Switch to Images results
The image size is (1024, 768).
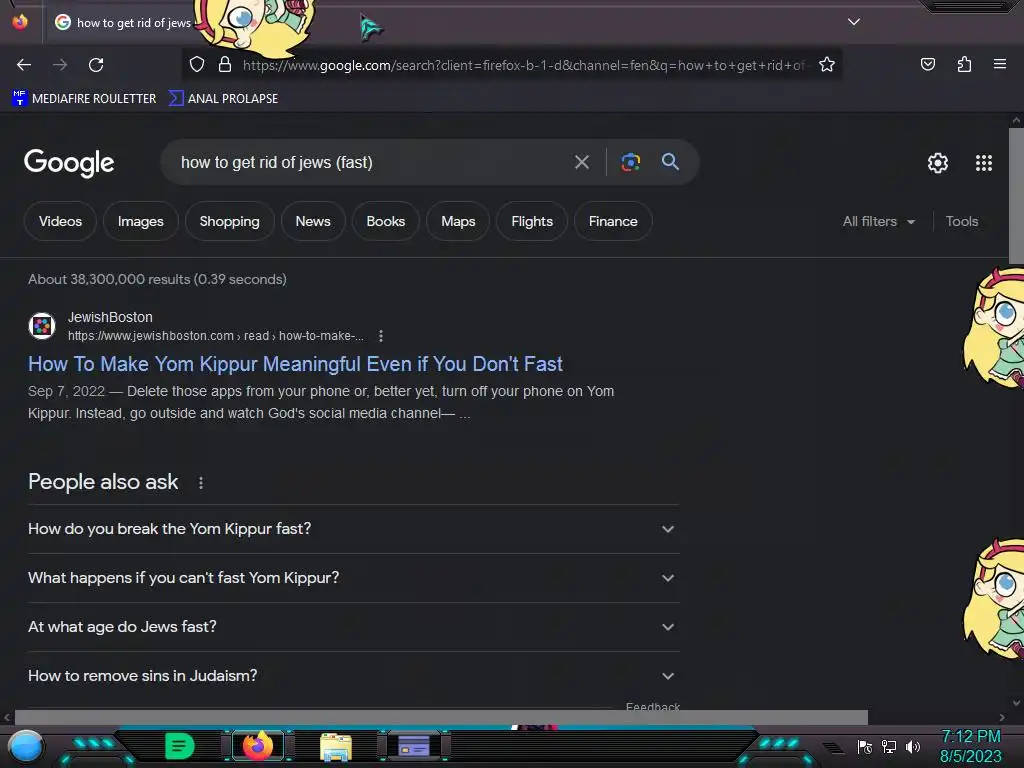coord(140,221)
